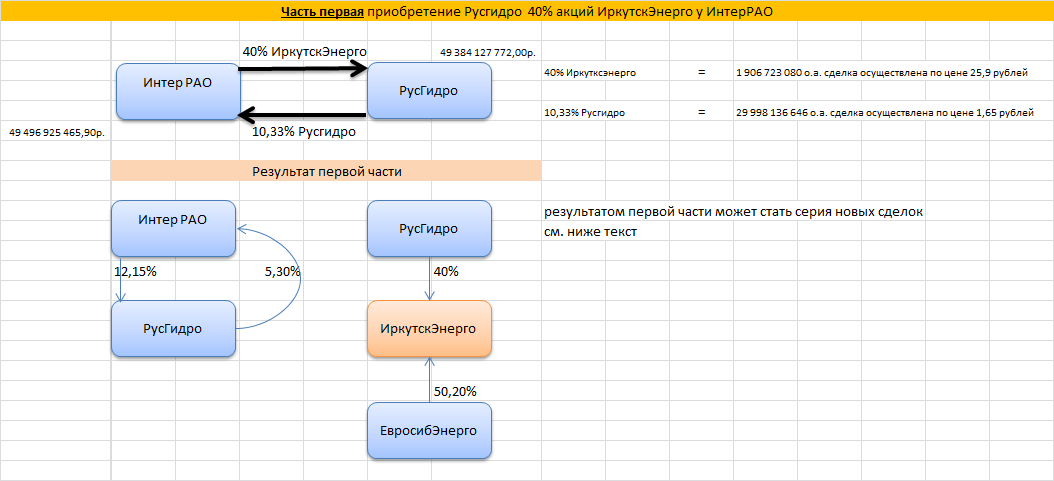The width and height of the screenshot is (1054, 481).
Task: Select the ЕвросибЭнерго box
Action: [x=430, y=431]
